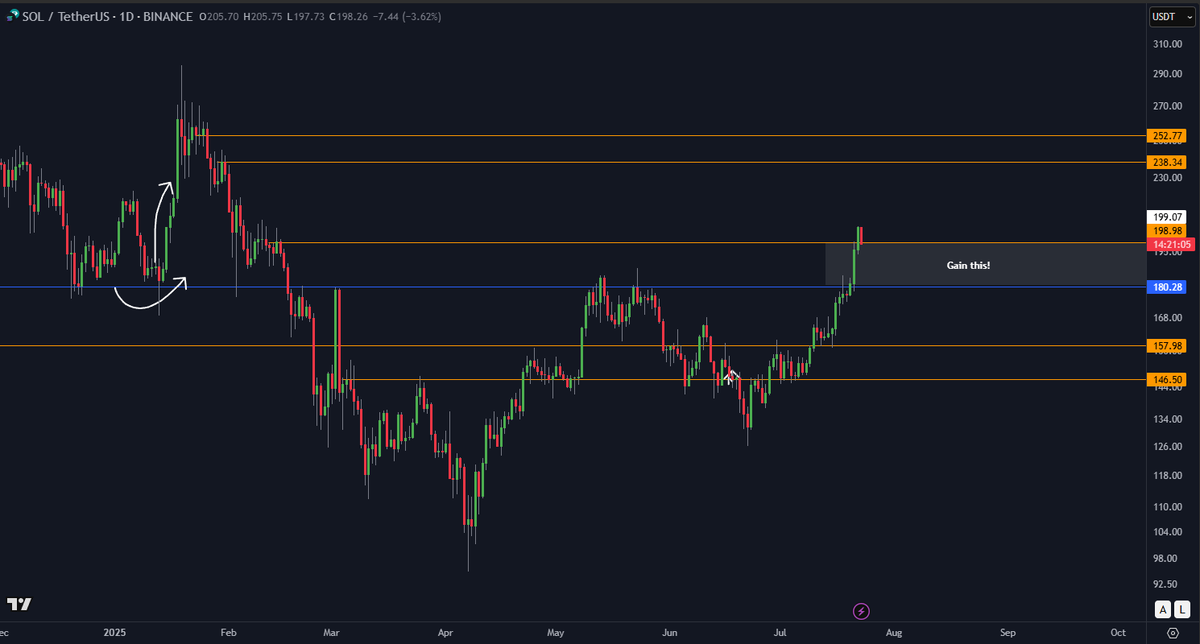
Task: Click 98.00 on the price axis
Action: click(1167, 558)
